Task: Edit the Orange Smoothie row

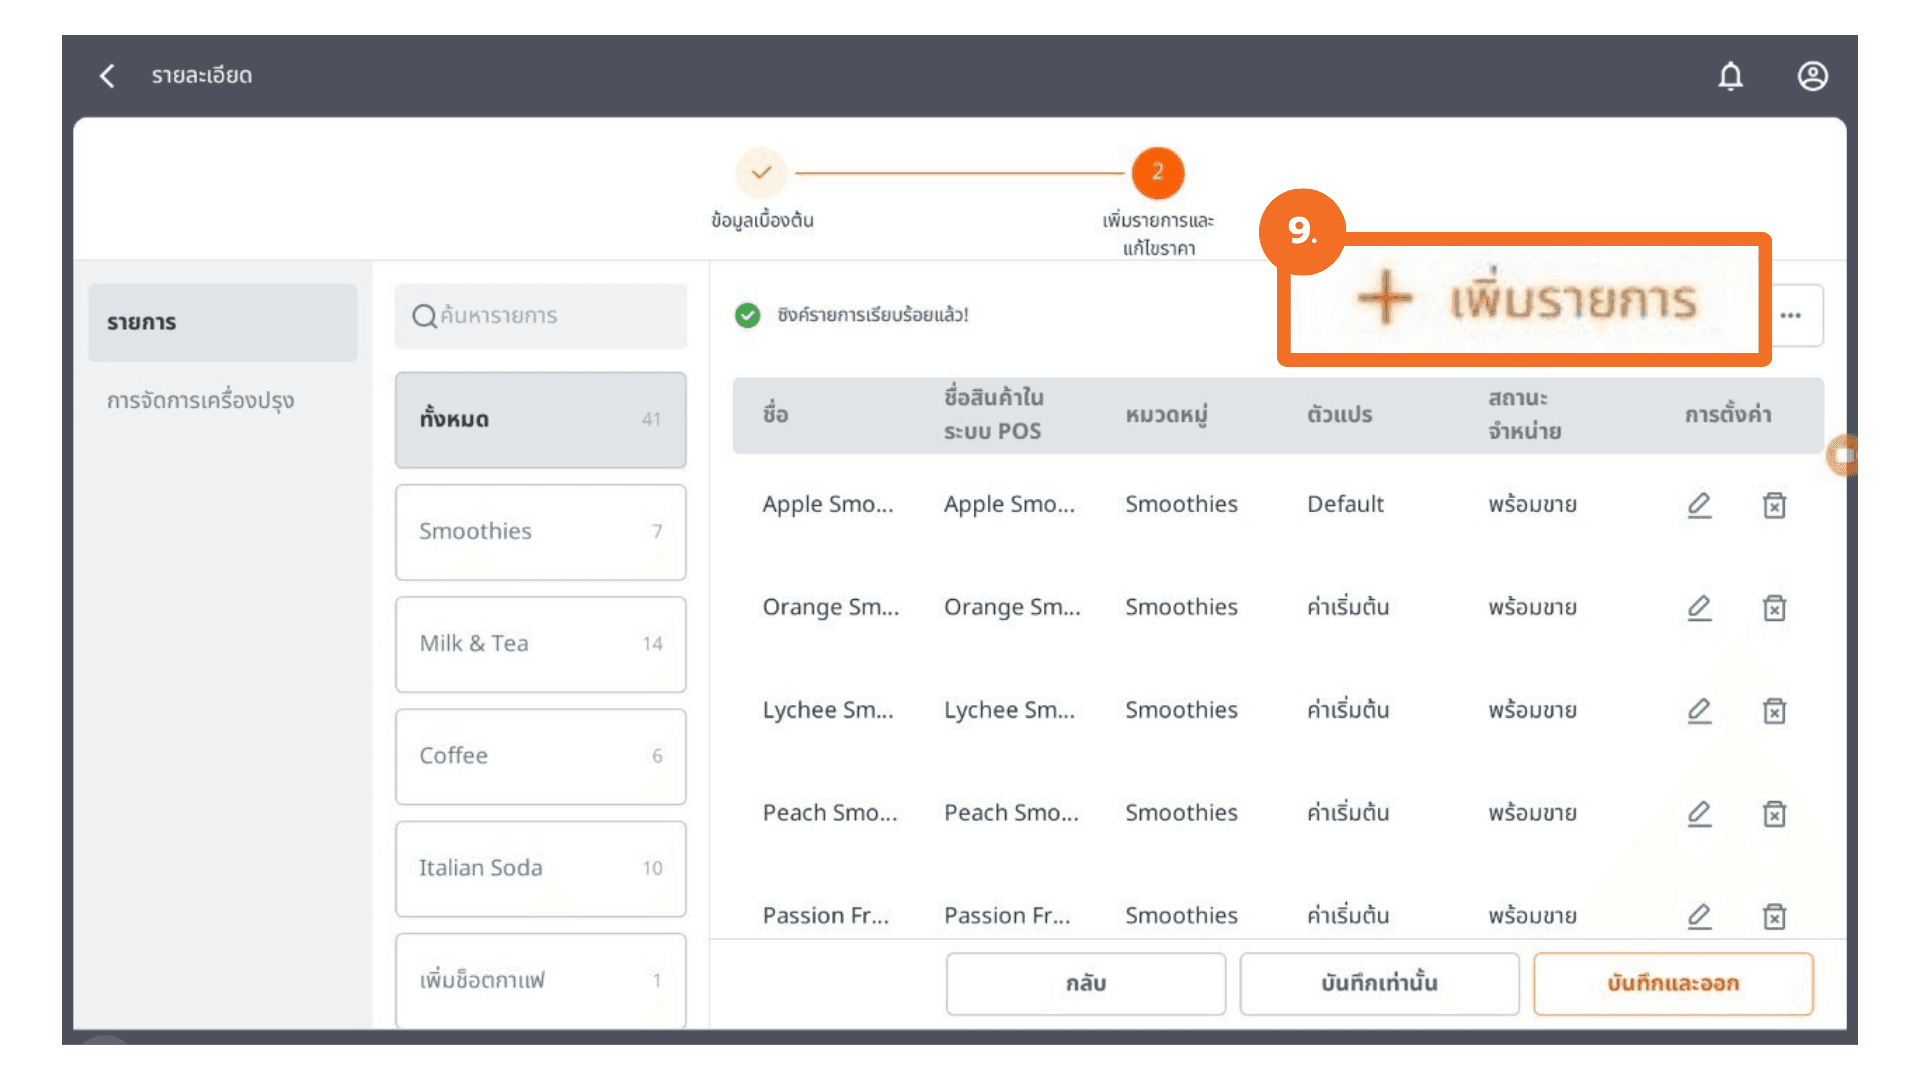Action: click(x=1699, y=608)
